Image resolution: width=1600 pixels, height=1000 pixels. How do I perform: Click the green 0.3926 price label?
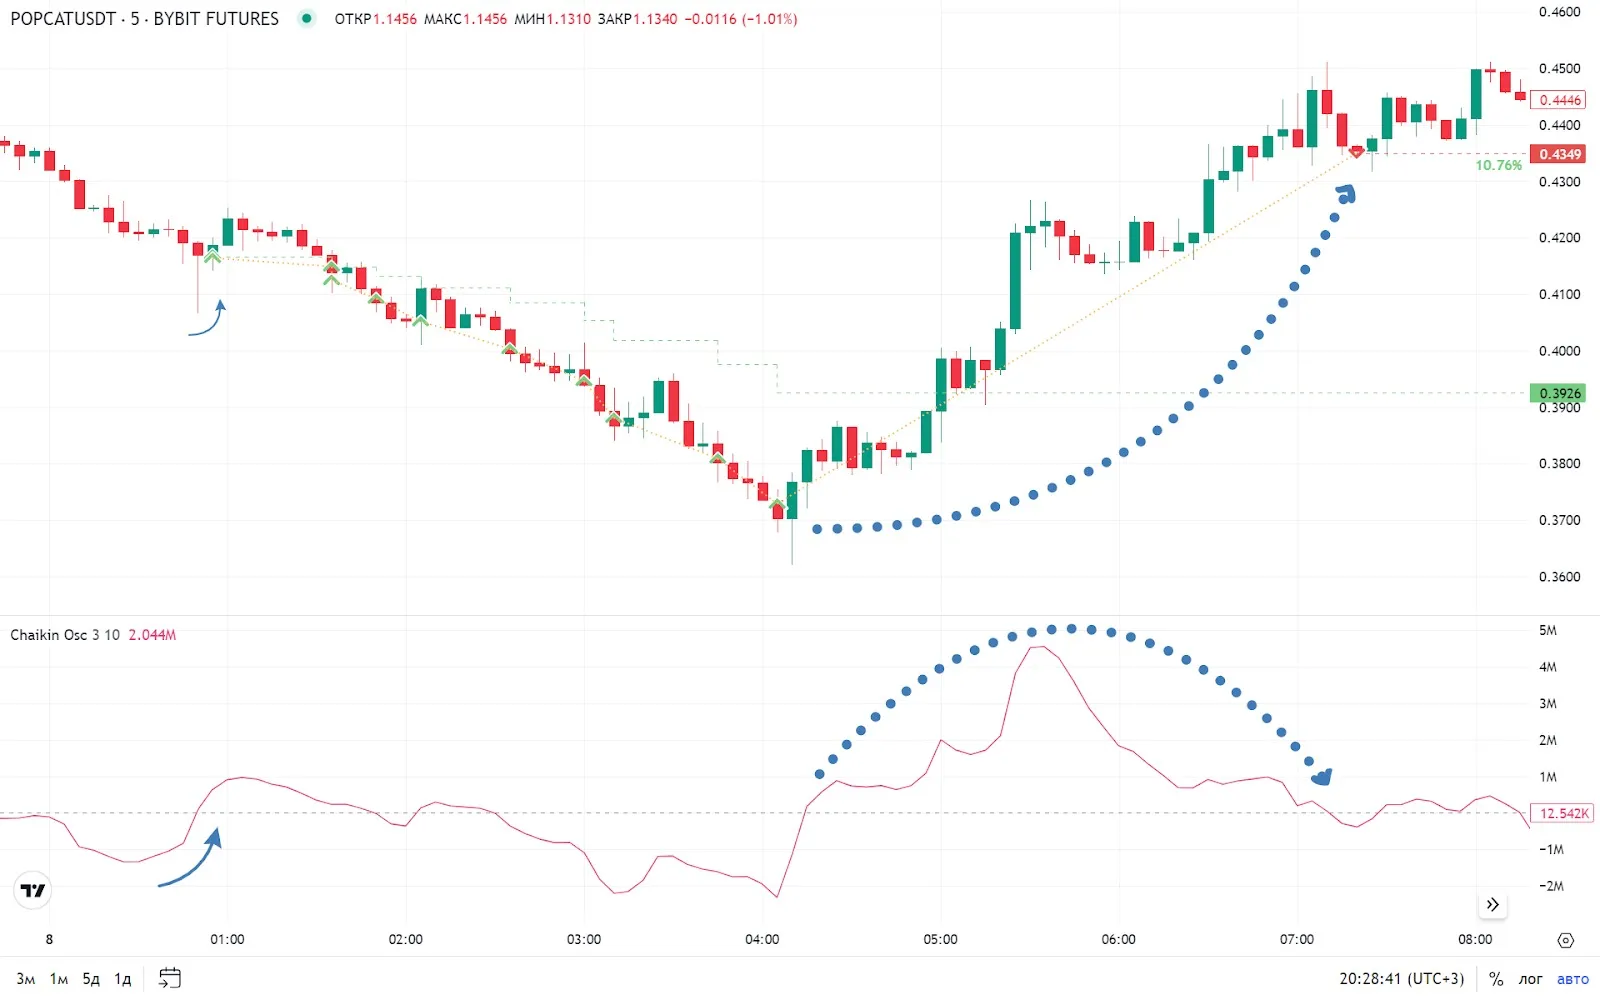[1559, 393]
